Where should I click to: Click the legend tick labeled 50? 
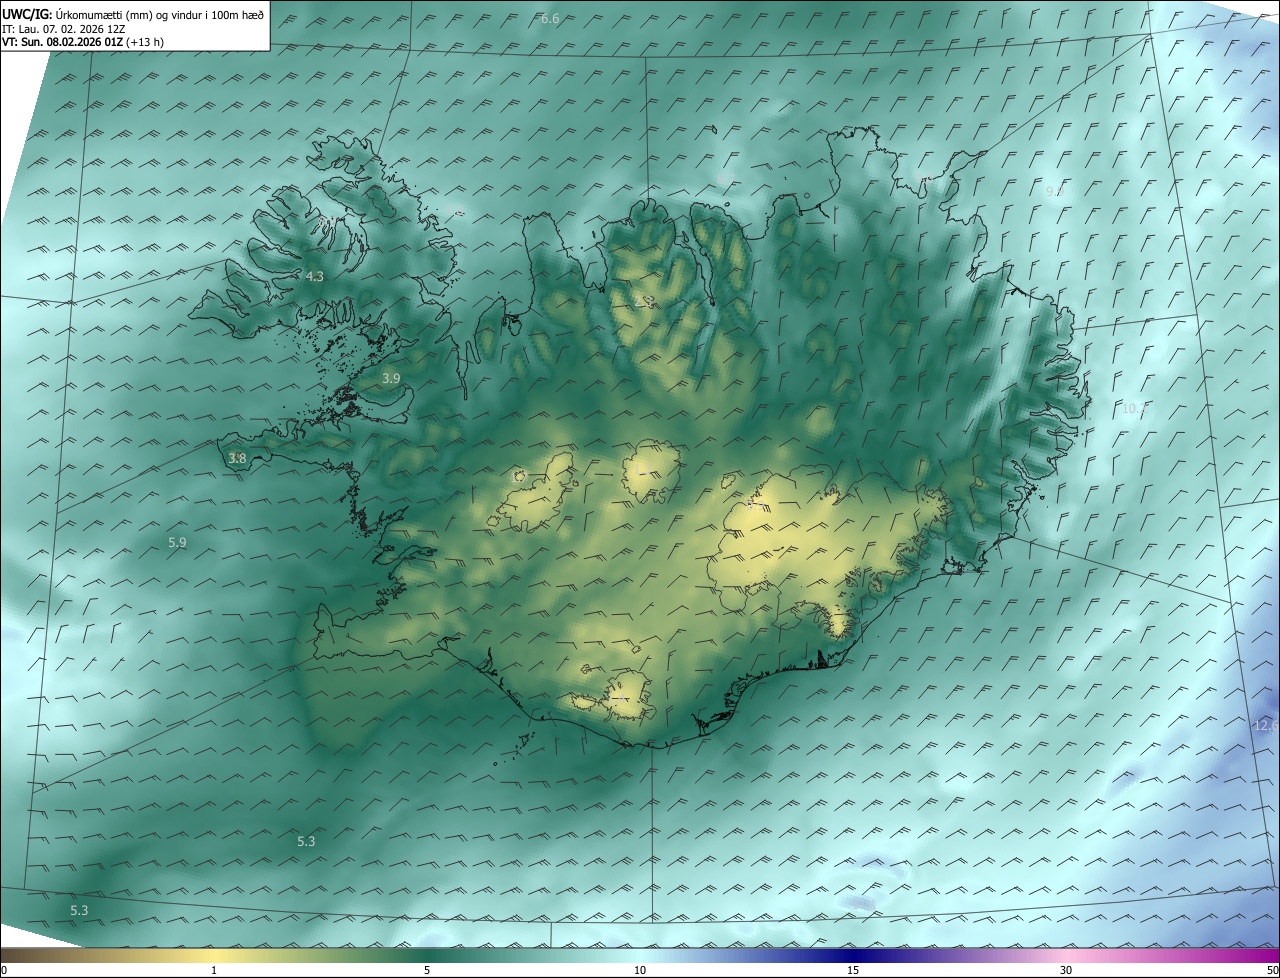[x=1272, y=970]
